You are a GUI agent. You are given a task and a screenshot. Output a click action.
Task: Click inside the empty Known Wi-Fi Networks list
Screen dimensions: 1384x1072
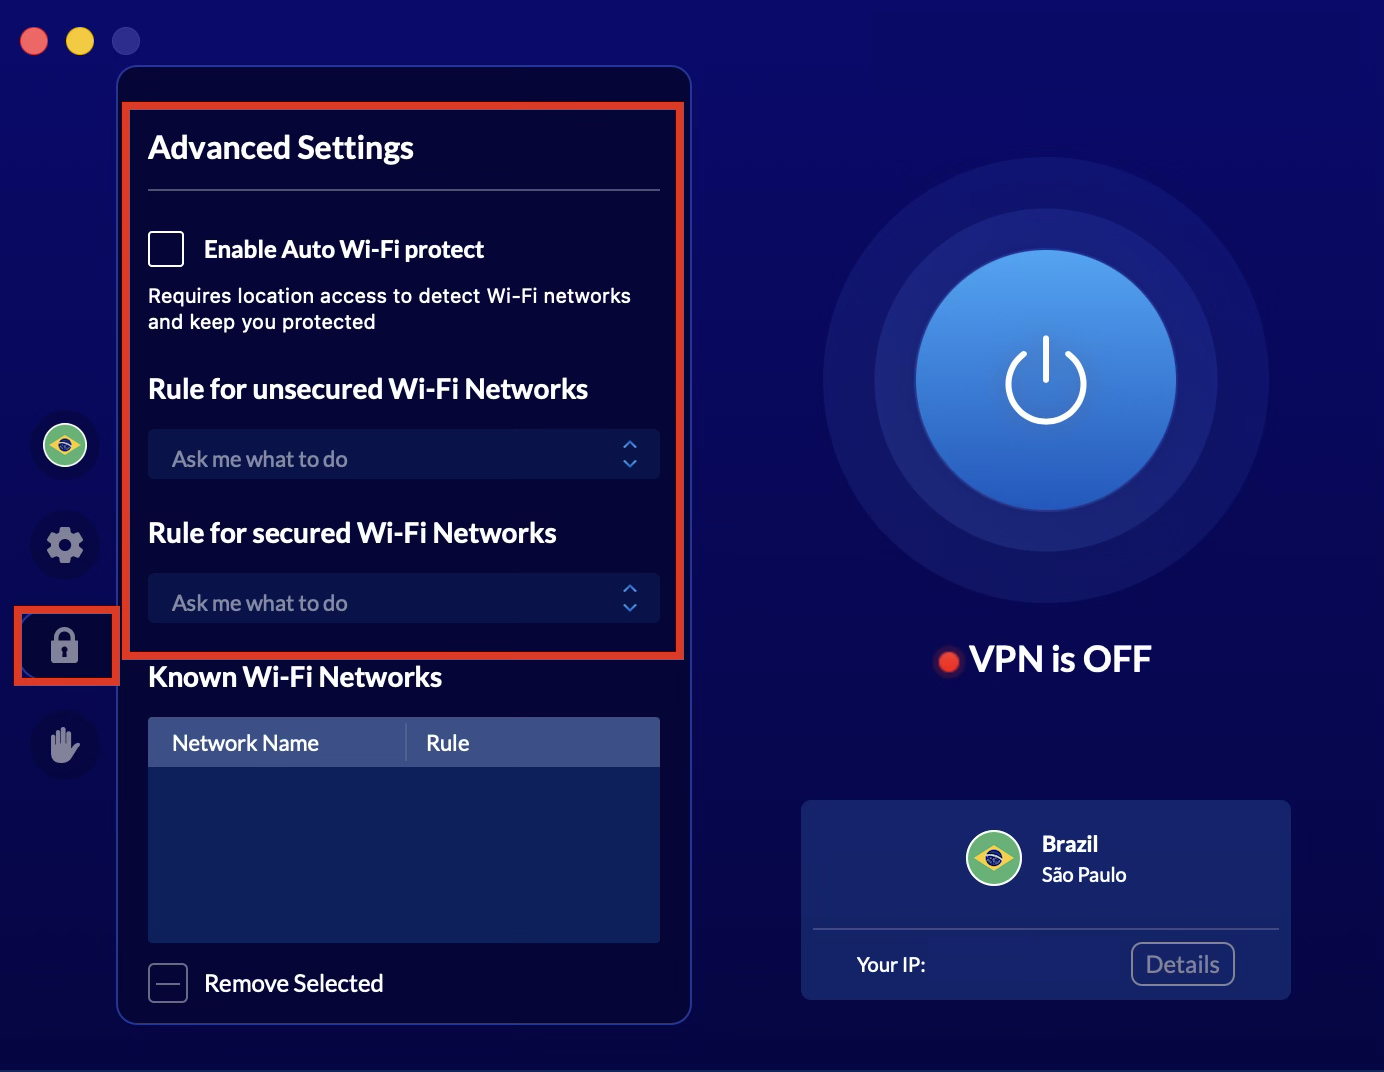403,855
